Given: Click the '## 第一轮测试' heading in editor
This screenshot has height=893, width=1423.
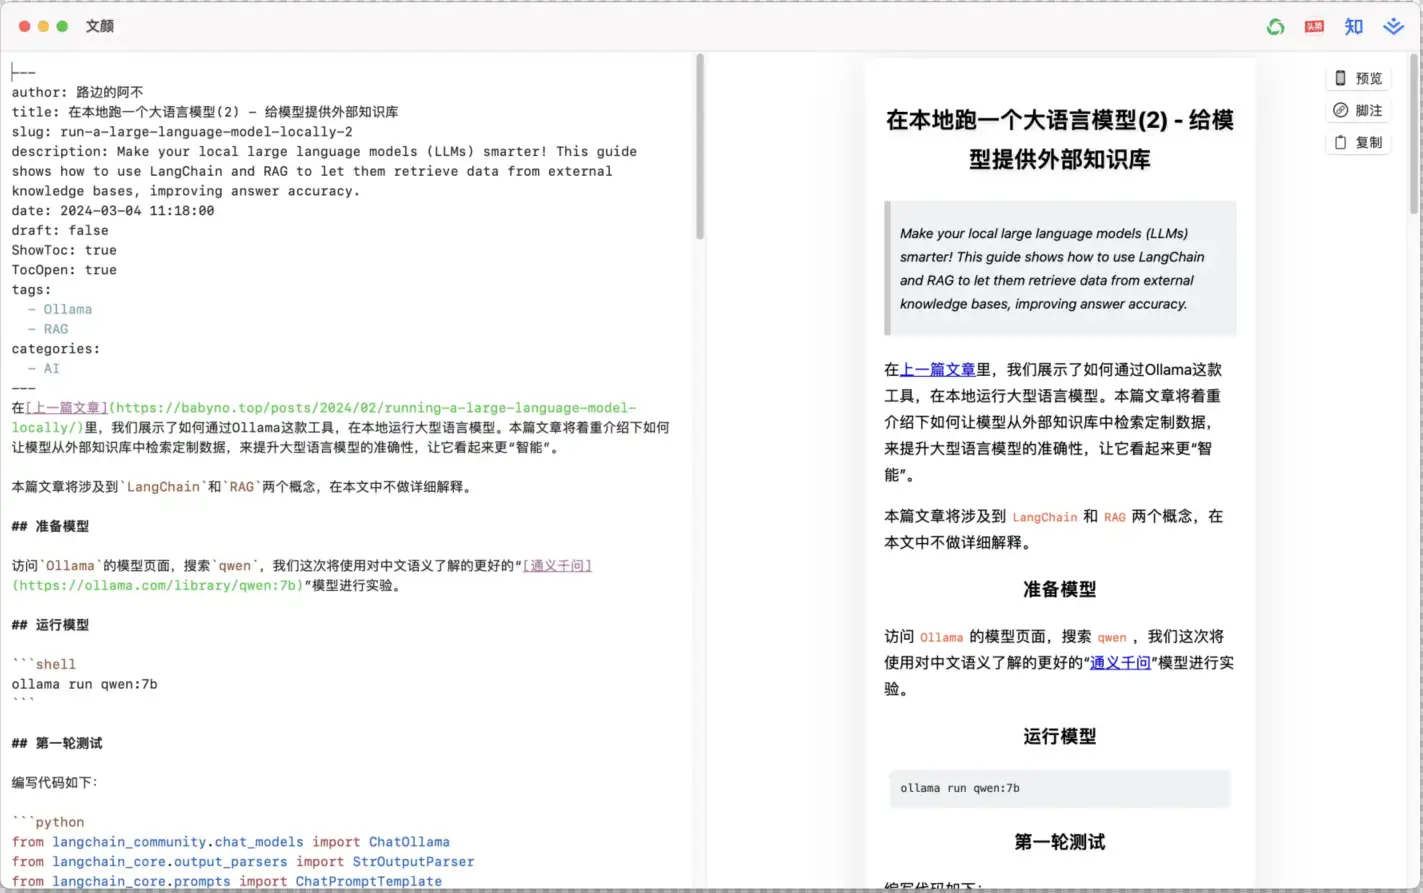Looking at the screenshot, I should click(57, 743).
